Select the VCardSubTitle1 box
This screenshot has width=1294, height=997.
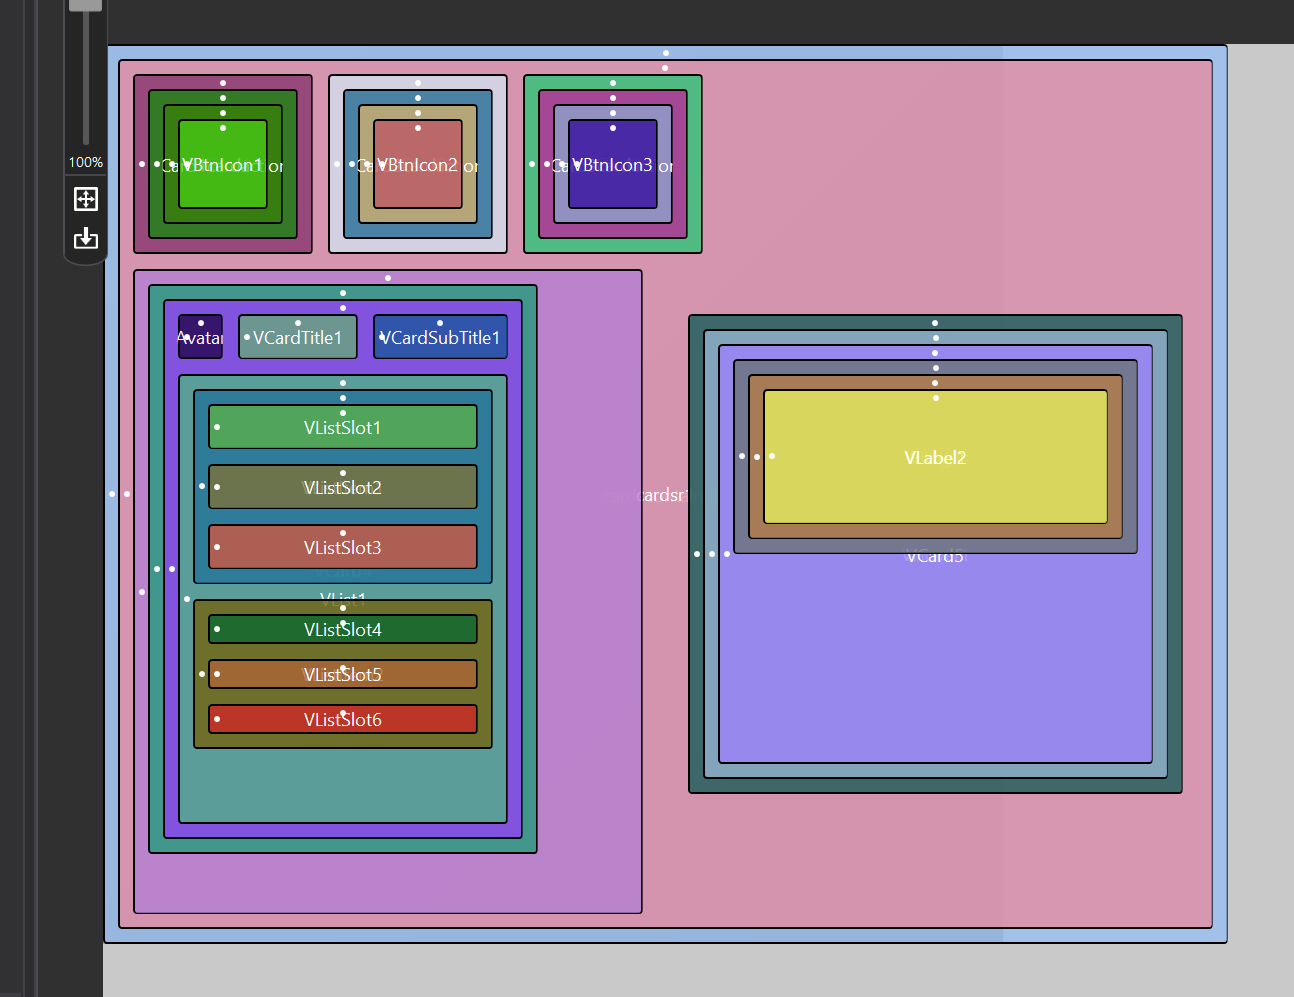click(x=440, y=337)
